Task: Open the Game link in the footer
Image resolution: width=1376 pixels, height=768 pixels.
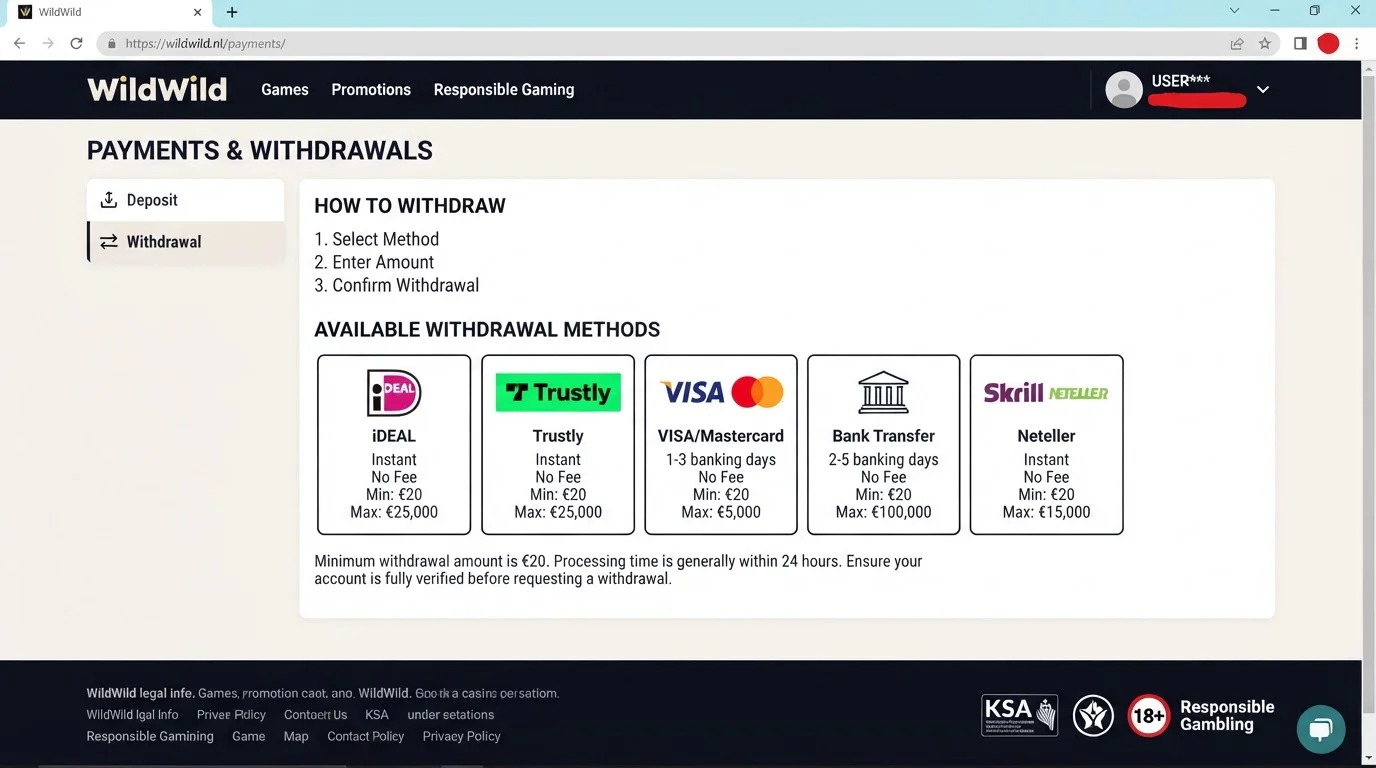Action: 249,736
